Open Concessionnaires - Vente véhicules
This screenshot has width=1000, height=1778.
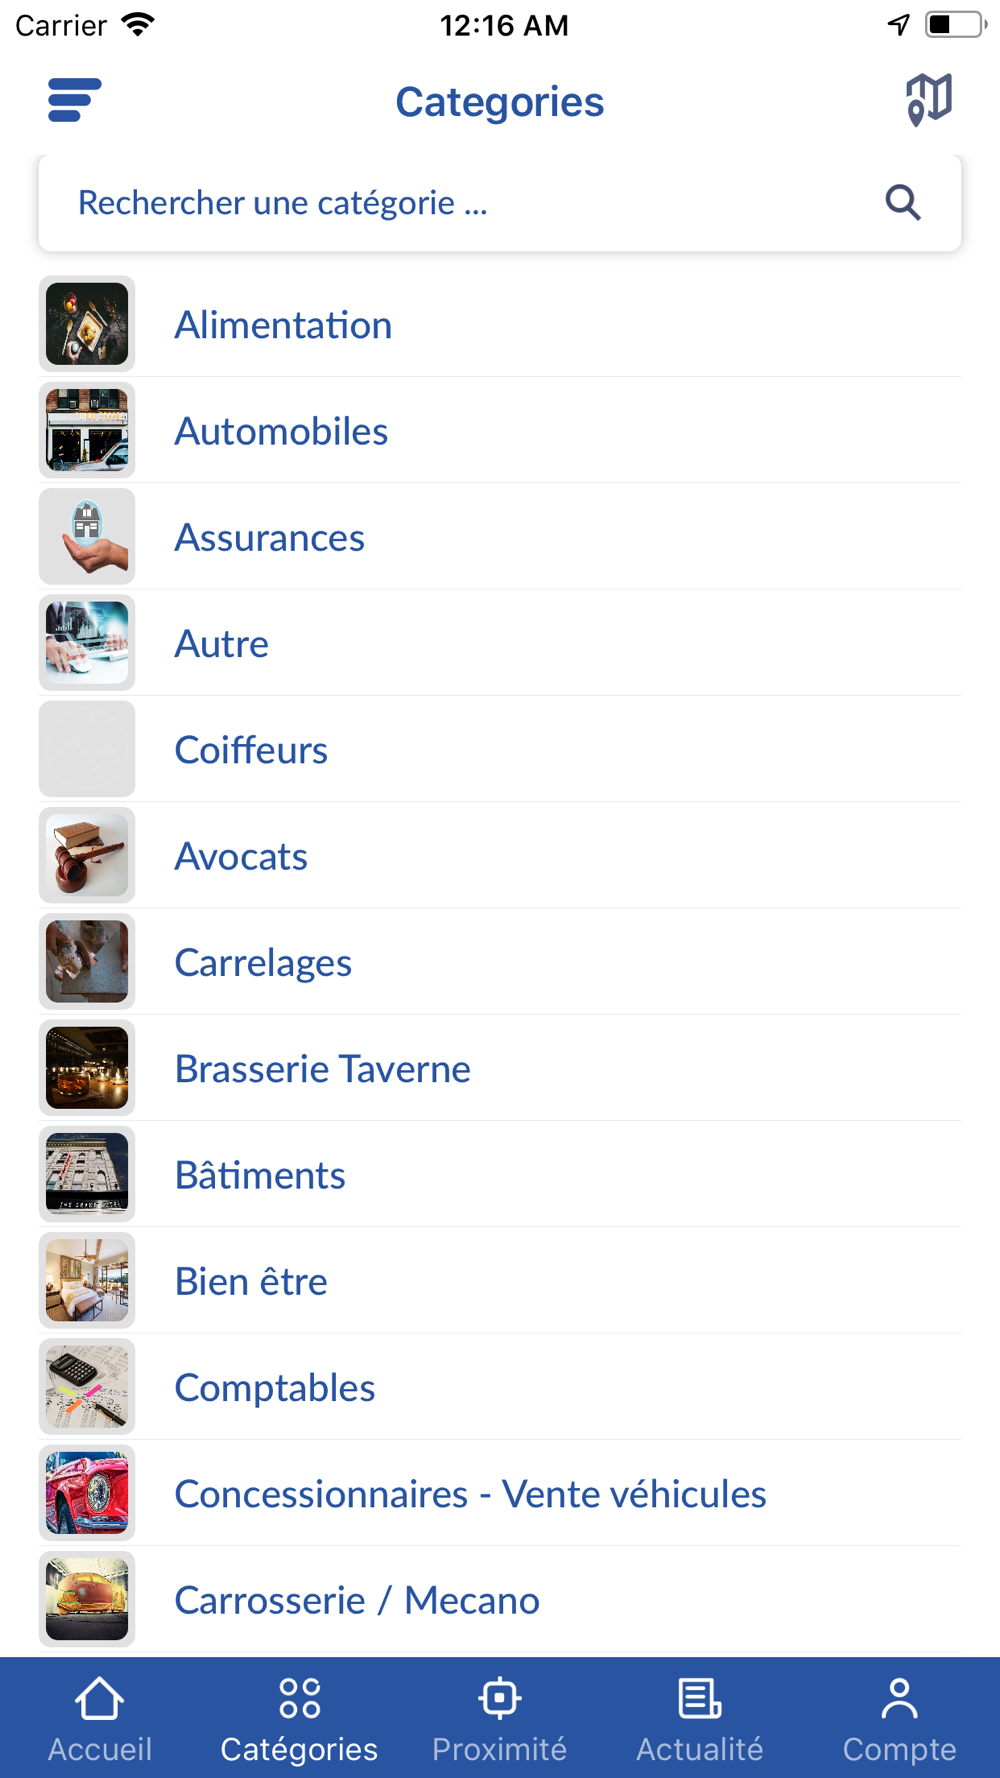click(470, 1494)
